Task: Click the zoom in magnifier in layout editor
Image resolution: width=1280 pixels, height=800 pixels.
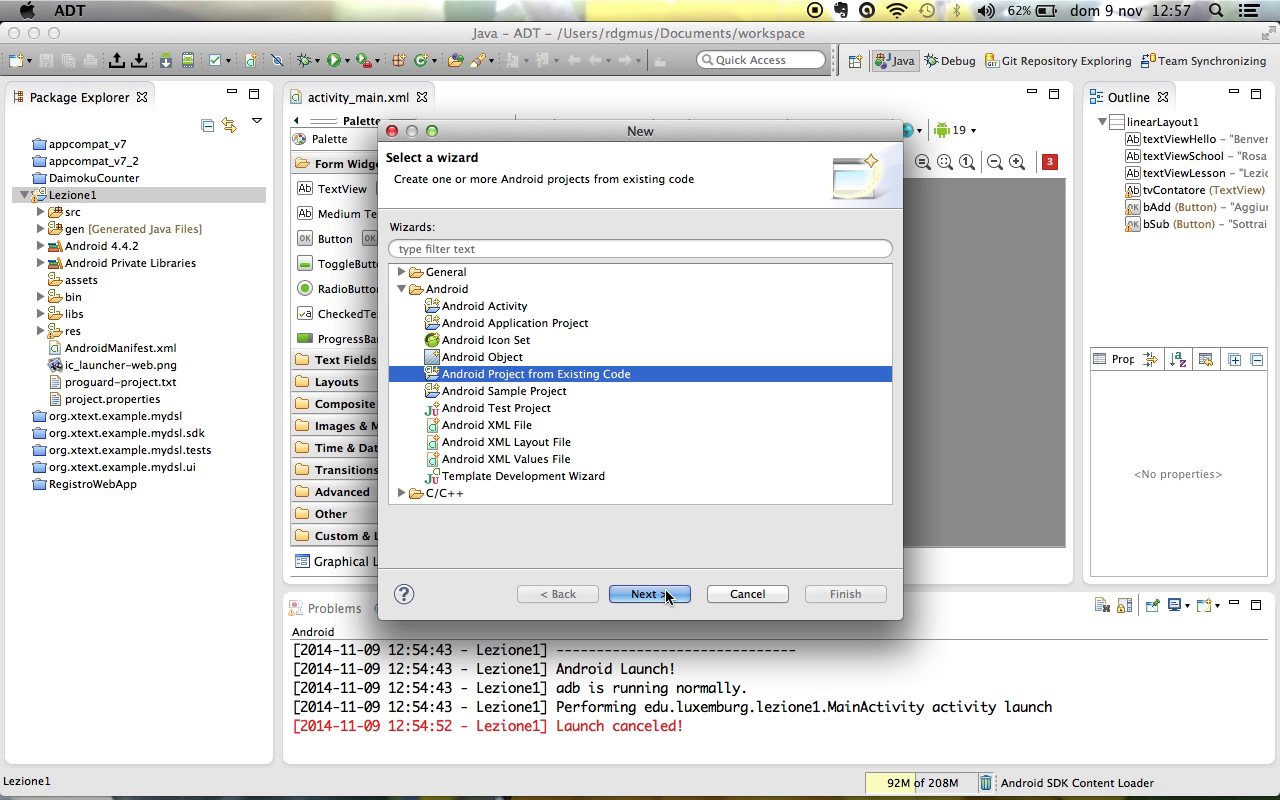Action: tap(1017, 162)
